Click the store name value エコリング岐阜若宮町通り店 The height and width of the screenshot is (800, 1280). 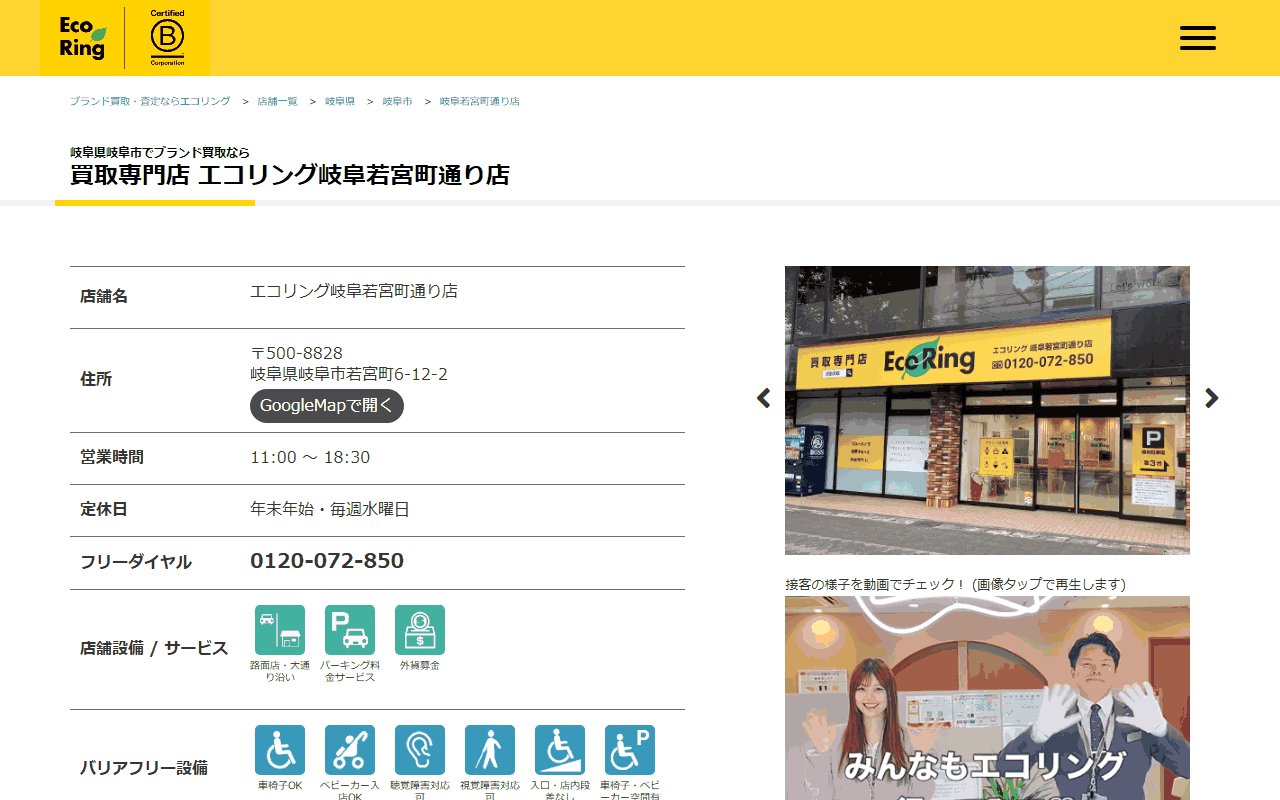[x=354, y=291]
